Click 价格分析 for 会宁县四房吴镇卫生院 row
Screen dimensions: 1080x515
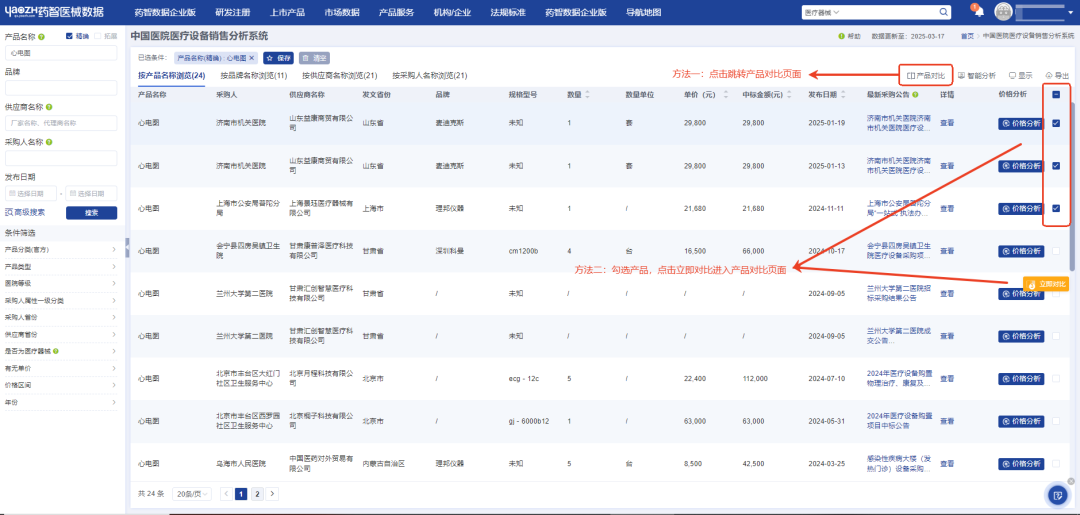point(1021,251)
